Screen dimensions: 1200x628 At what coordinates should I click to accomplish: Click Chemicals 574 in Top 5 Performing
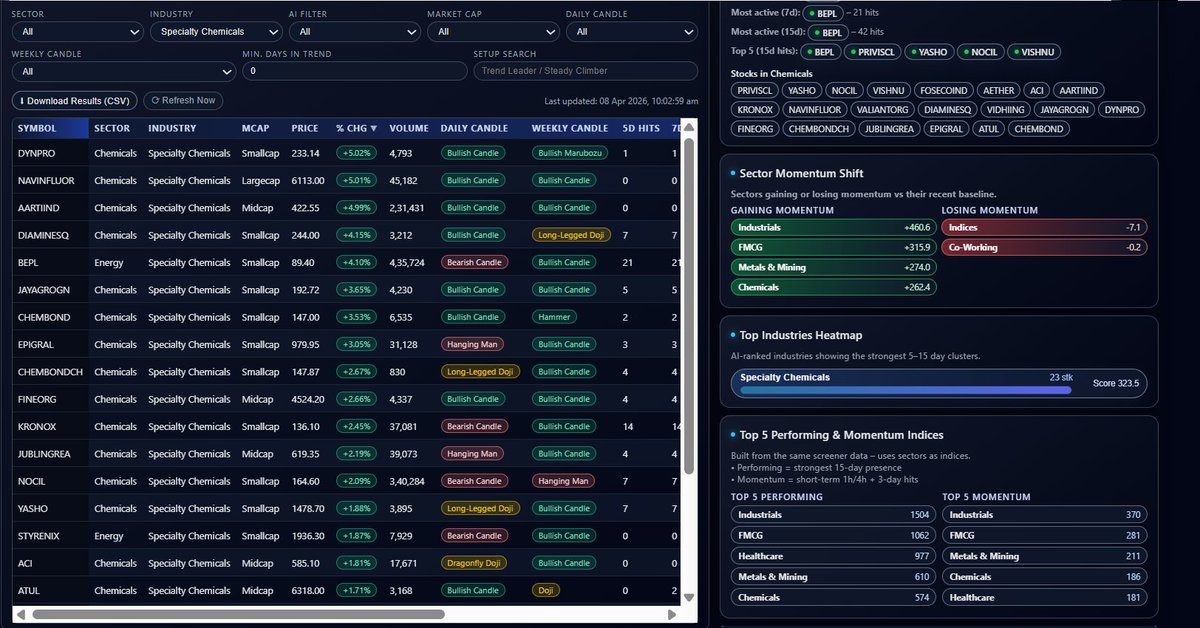[x=834, y=597]
